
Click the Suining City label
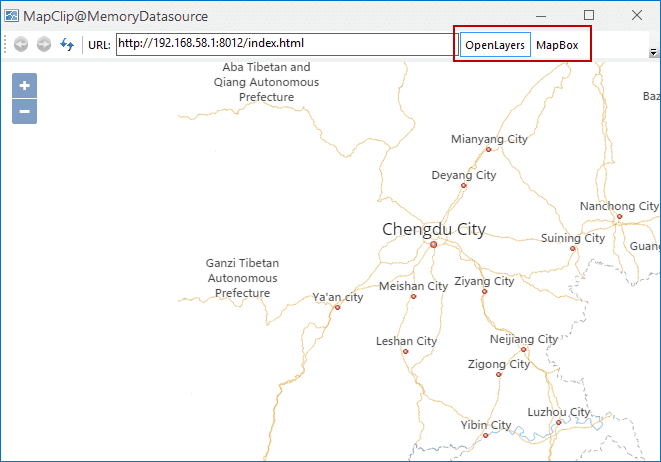(x=573, y=238)
